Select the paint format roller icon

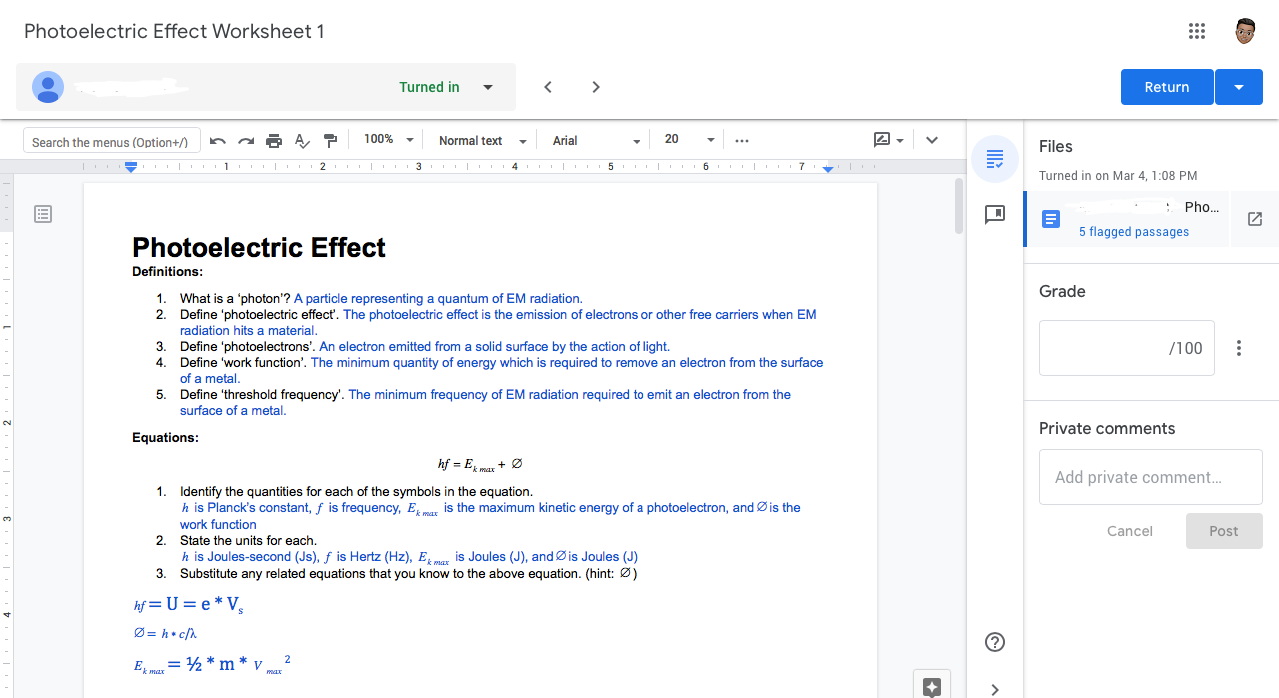pyautogui.click(x=331, y=141)
